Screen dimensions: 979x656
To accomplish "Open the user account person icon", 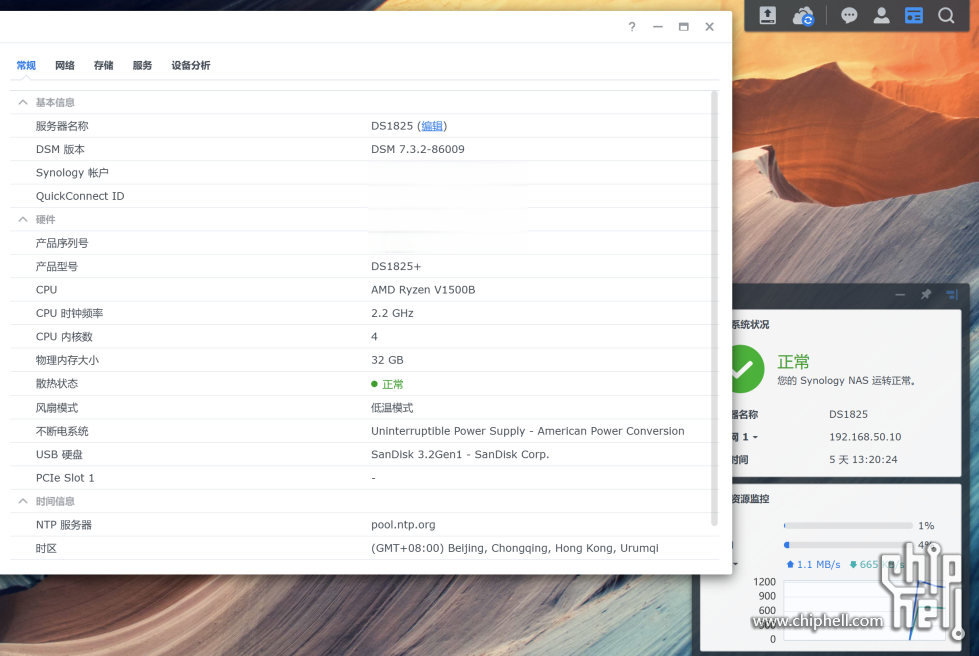I will 881,15.
